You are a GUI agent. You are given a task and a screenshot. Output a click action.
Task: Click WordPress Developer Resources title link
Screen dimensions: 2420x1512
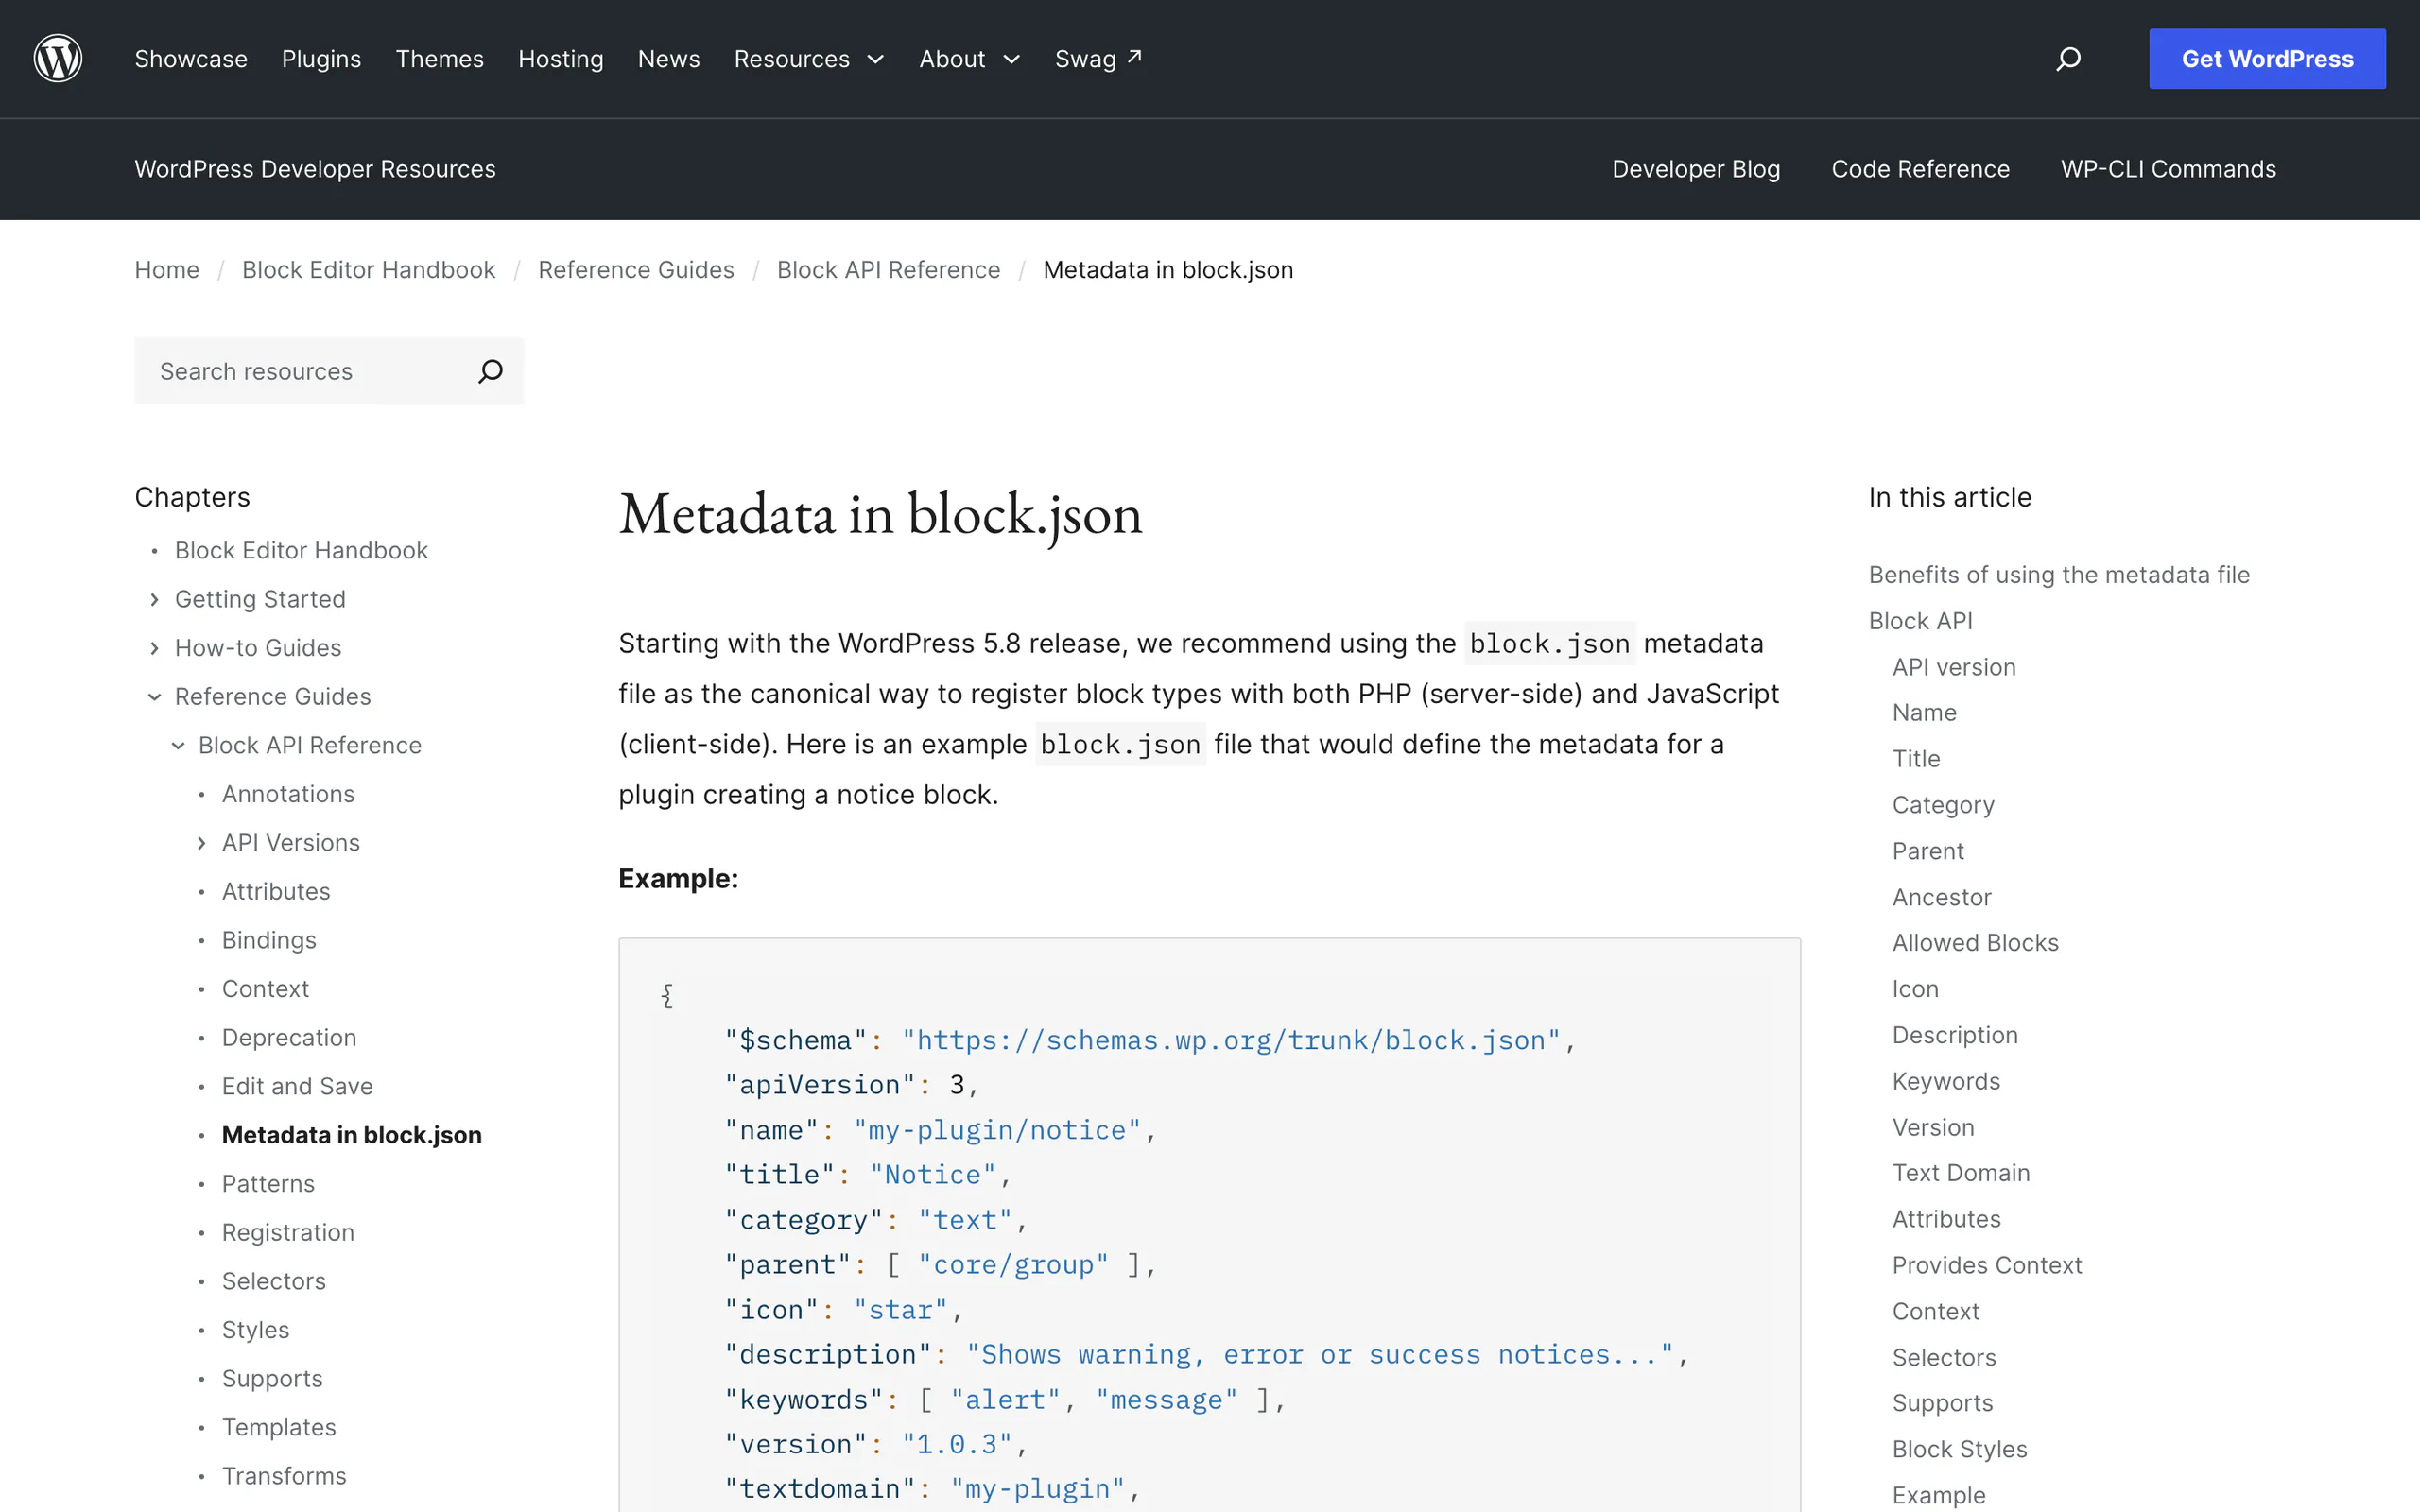pos(315,169)
